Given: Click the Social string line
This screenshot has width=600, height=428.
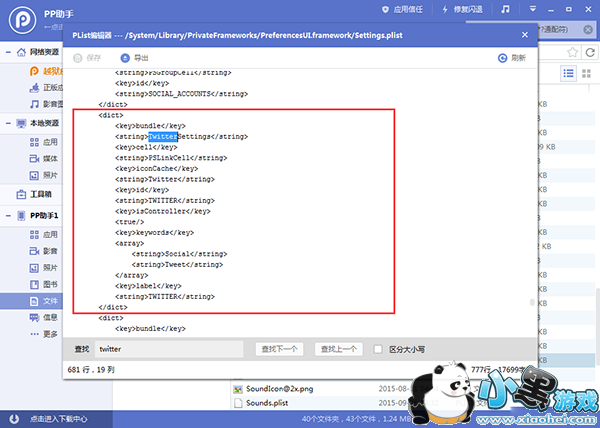Looking at the screenshot, I should (x=179, y=254).
